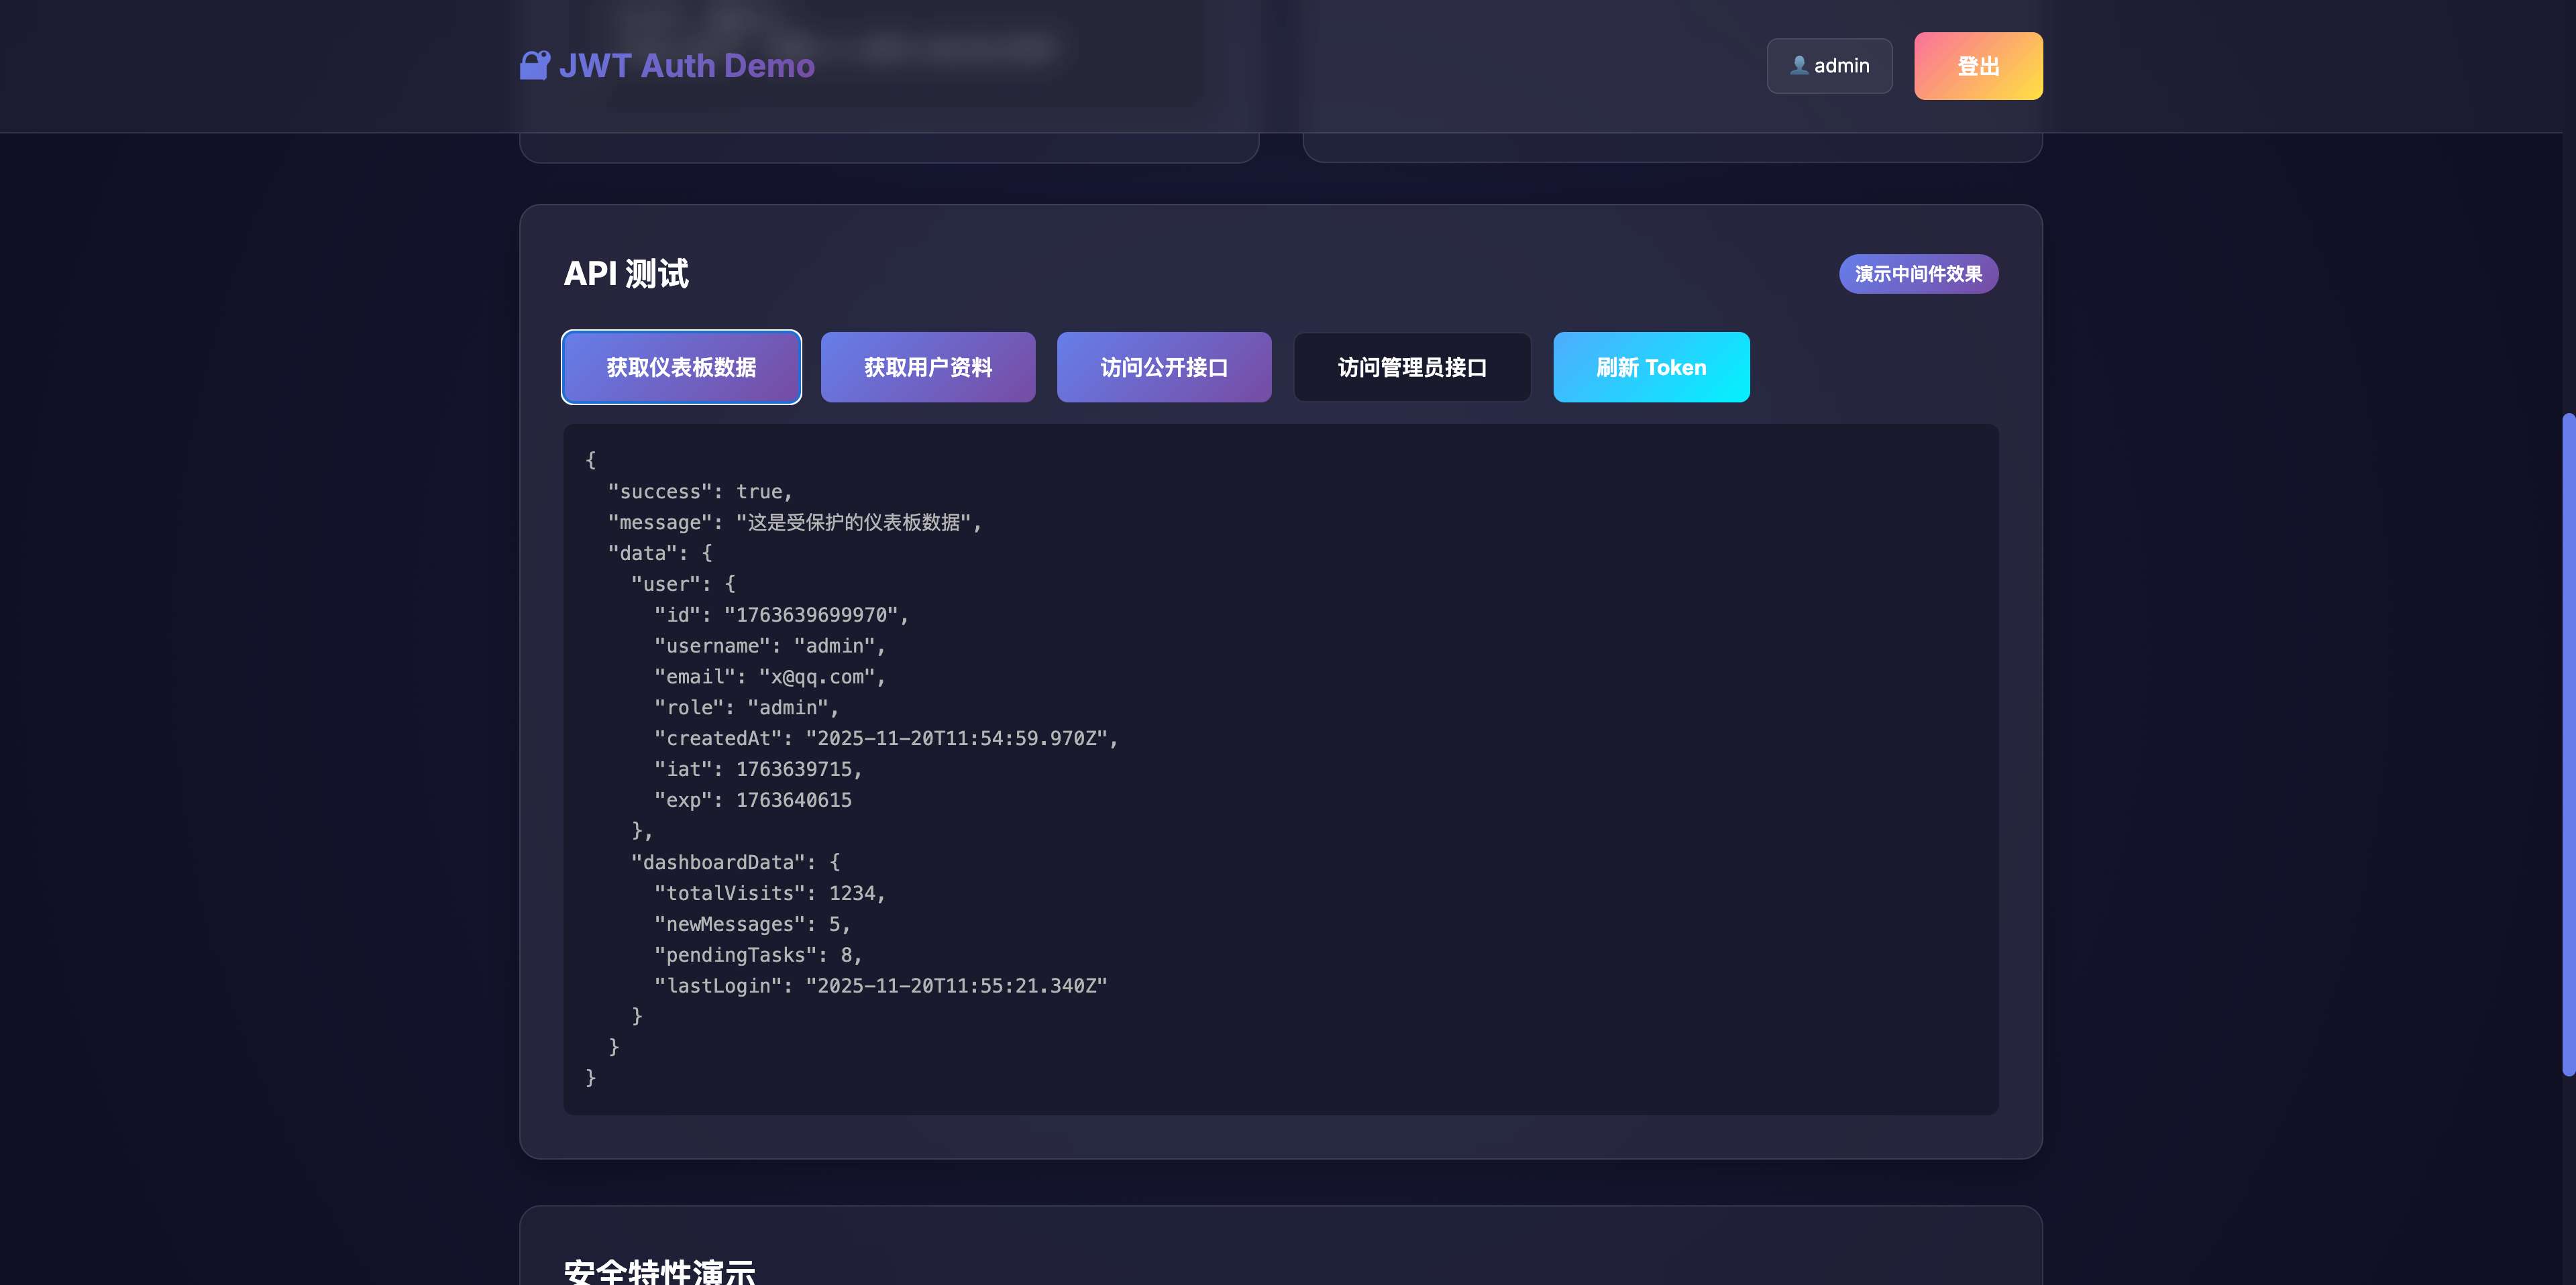
Task: Click the "role": "admin" line
Action: [746, 708]
